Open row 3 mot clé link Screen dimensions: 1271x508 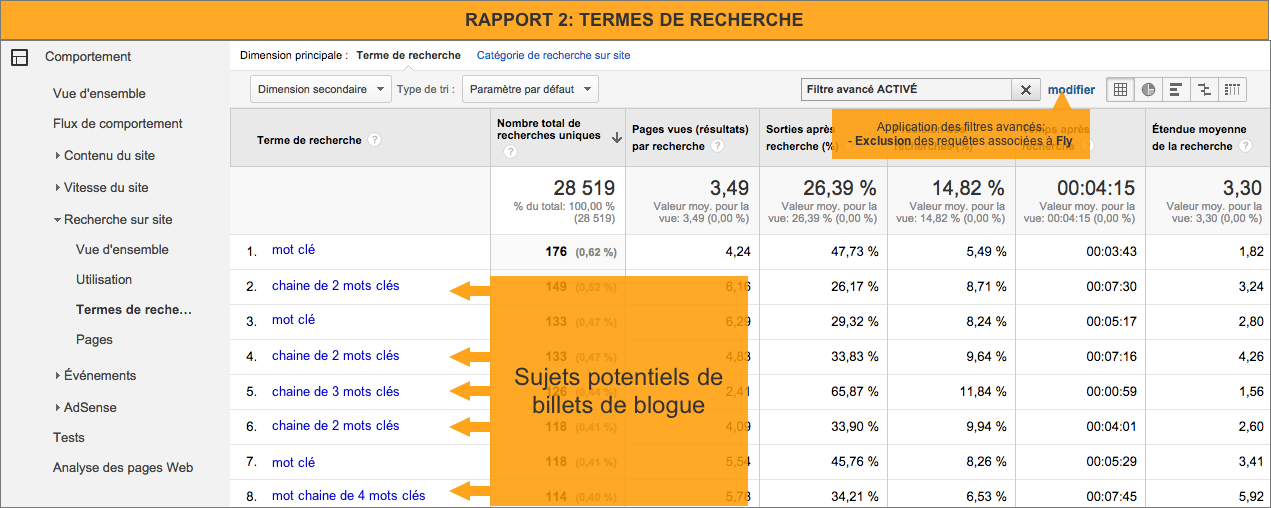coord(293,320)
